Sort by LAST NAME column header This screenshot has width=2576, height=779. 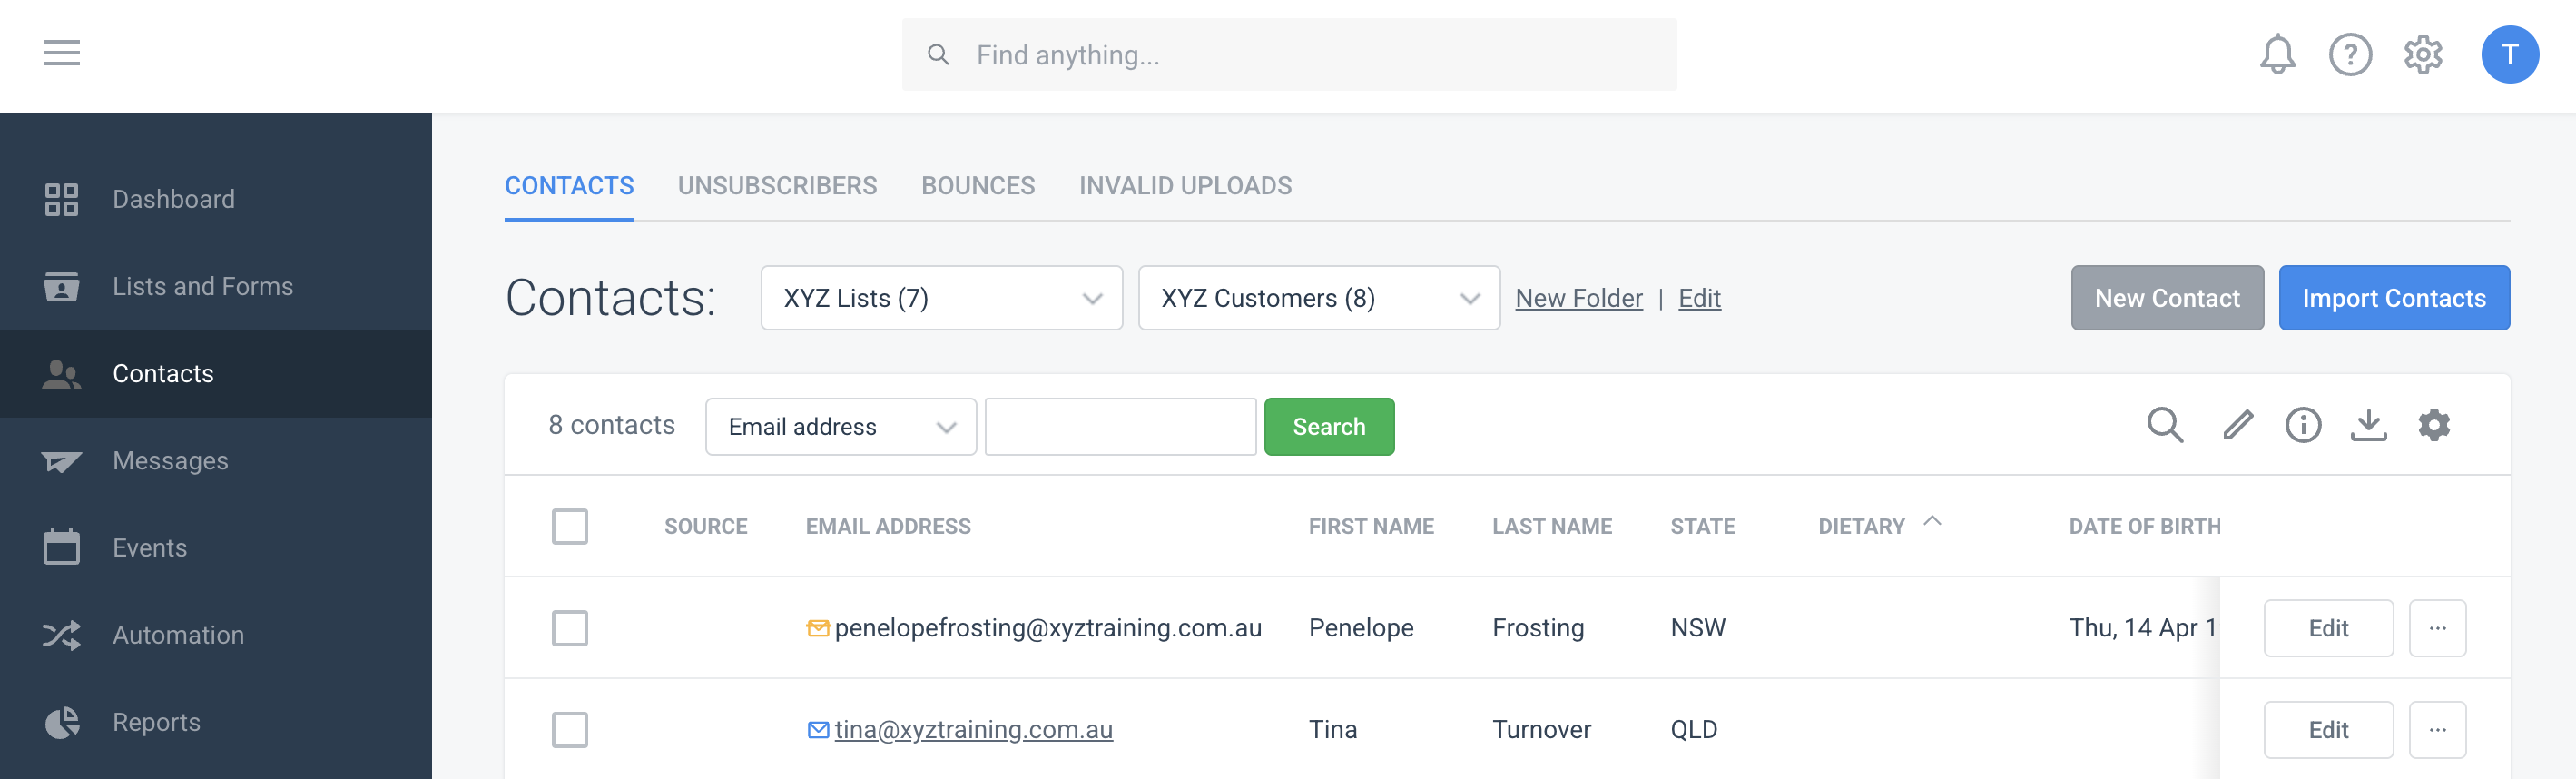point(1552,526)
